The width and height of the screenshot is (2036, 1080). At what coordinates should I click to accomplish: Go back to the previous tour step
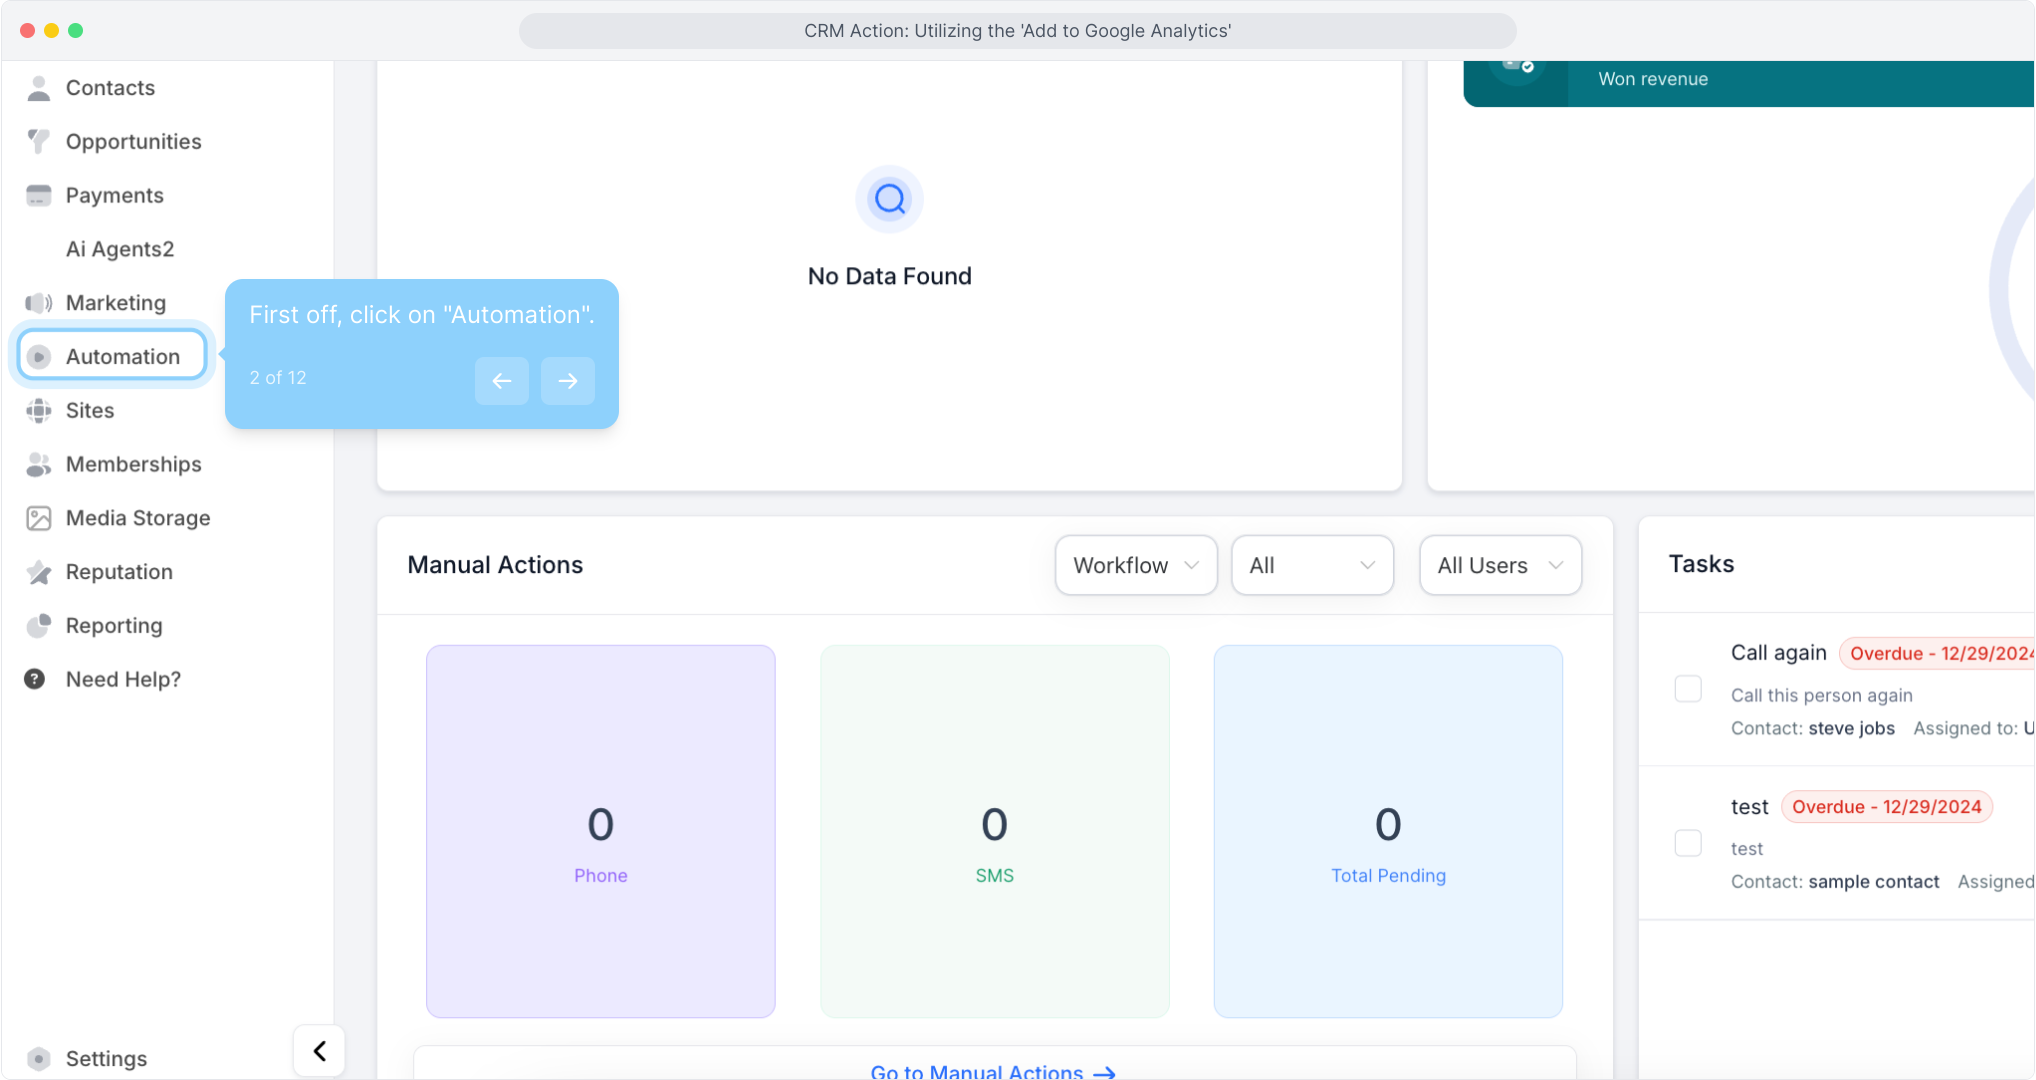501,381
